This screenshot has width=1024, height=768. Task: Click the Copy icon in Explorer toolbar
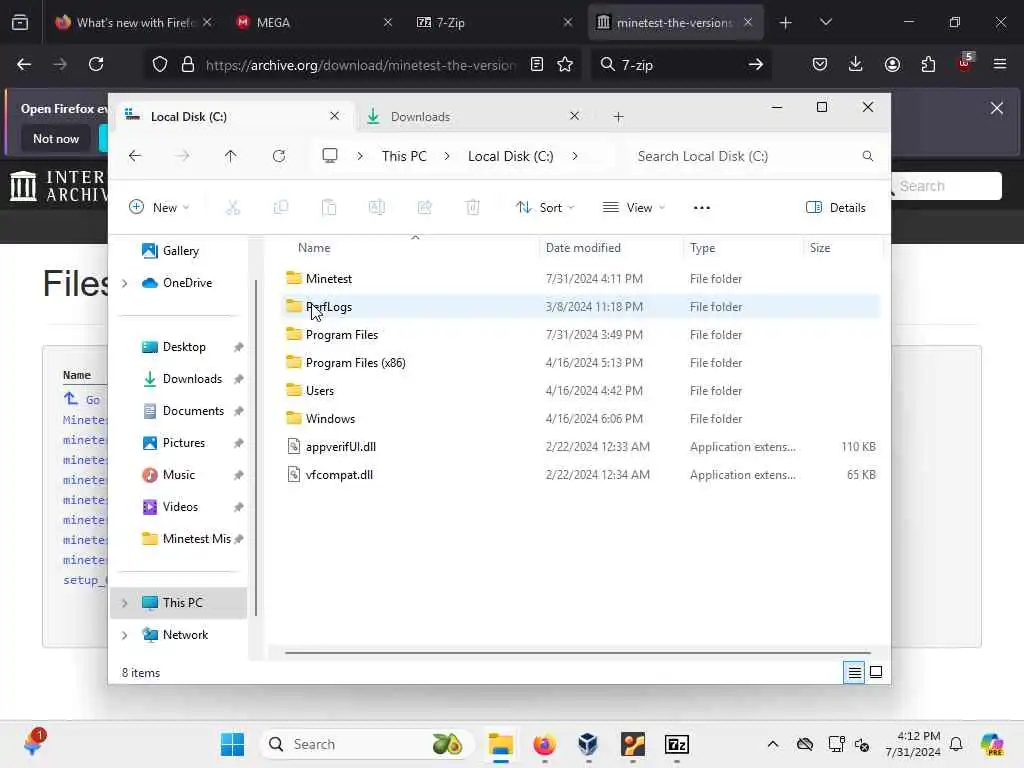281,208
